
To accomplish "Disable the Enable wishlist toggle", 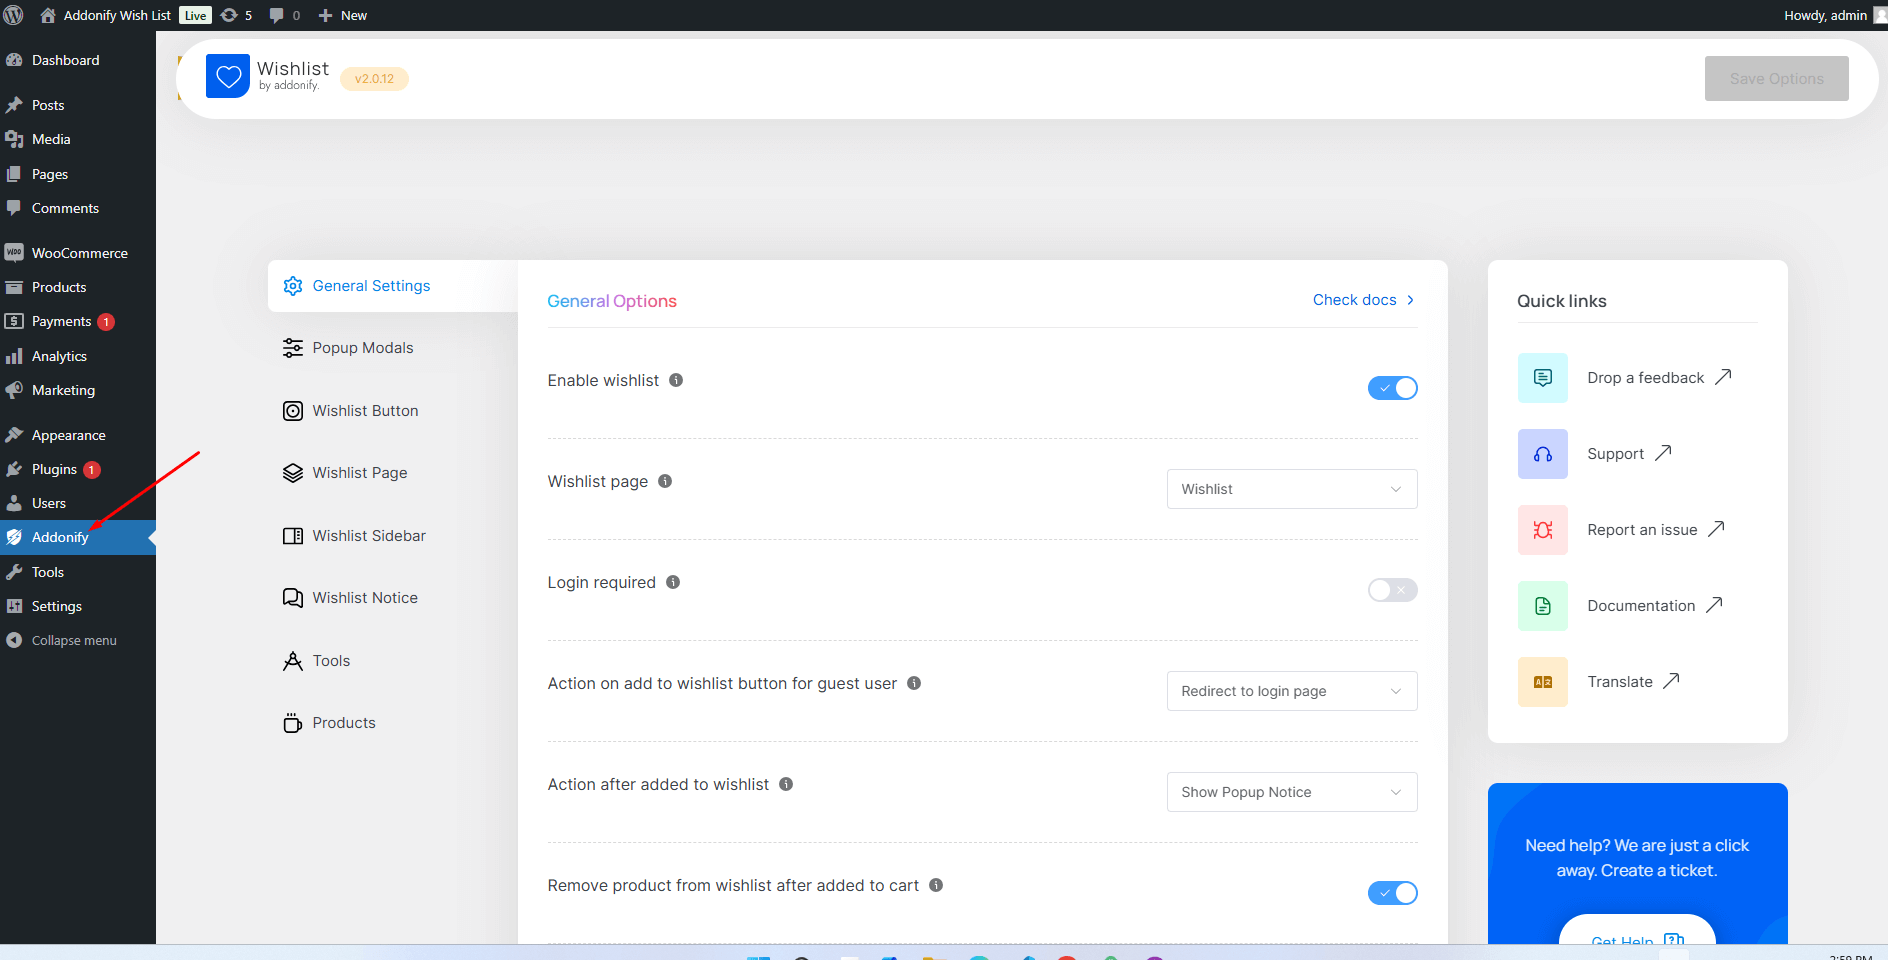I will coord(1393,388).
